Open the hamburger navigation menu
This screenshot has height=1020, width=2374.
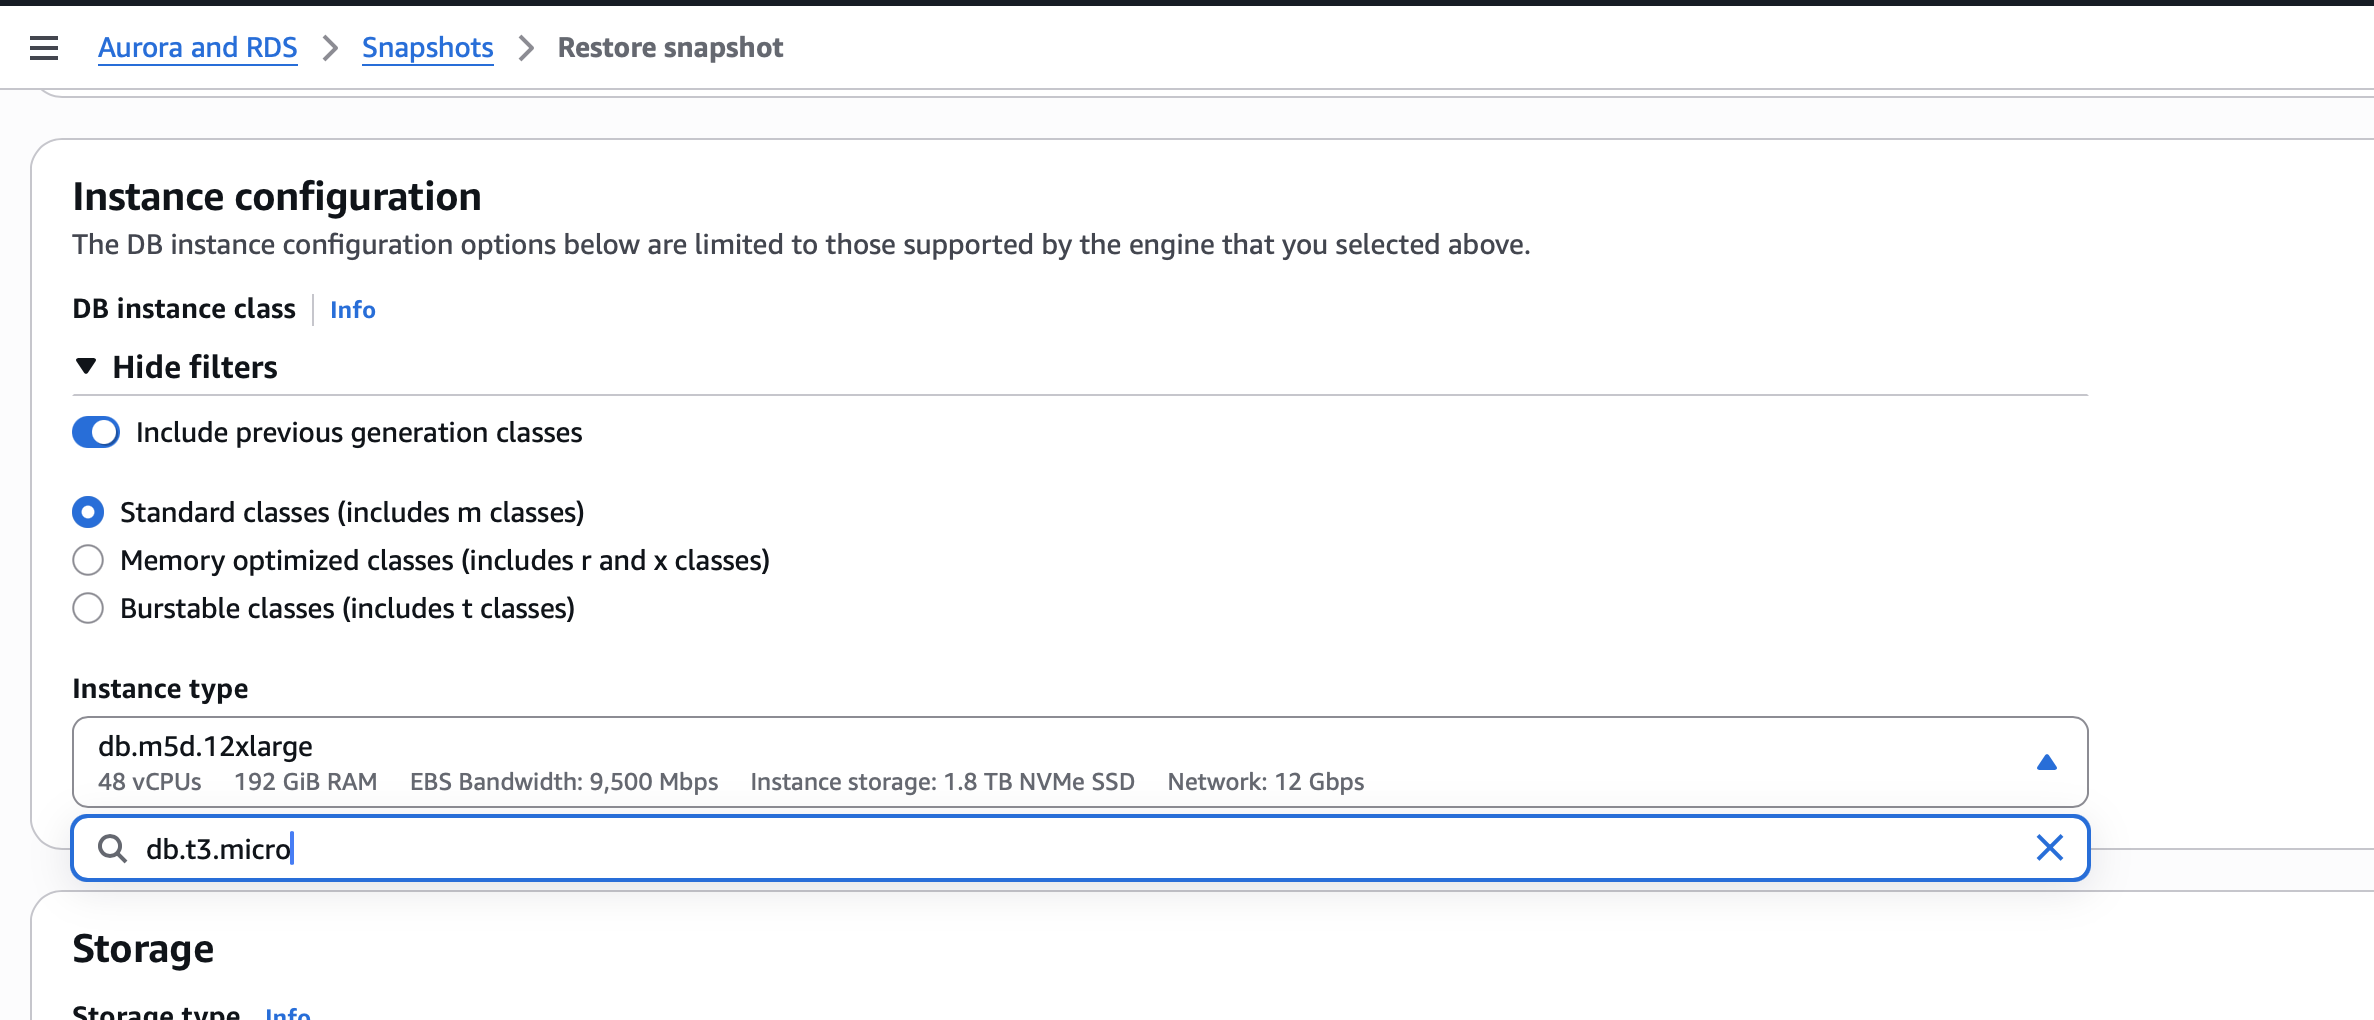point(44,47)
